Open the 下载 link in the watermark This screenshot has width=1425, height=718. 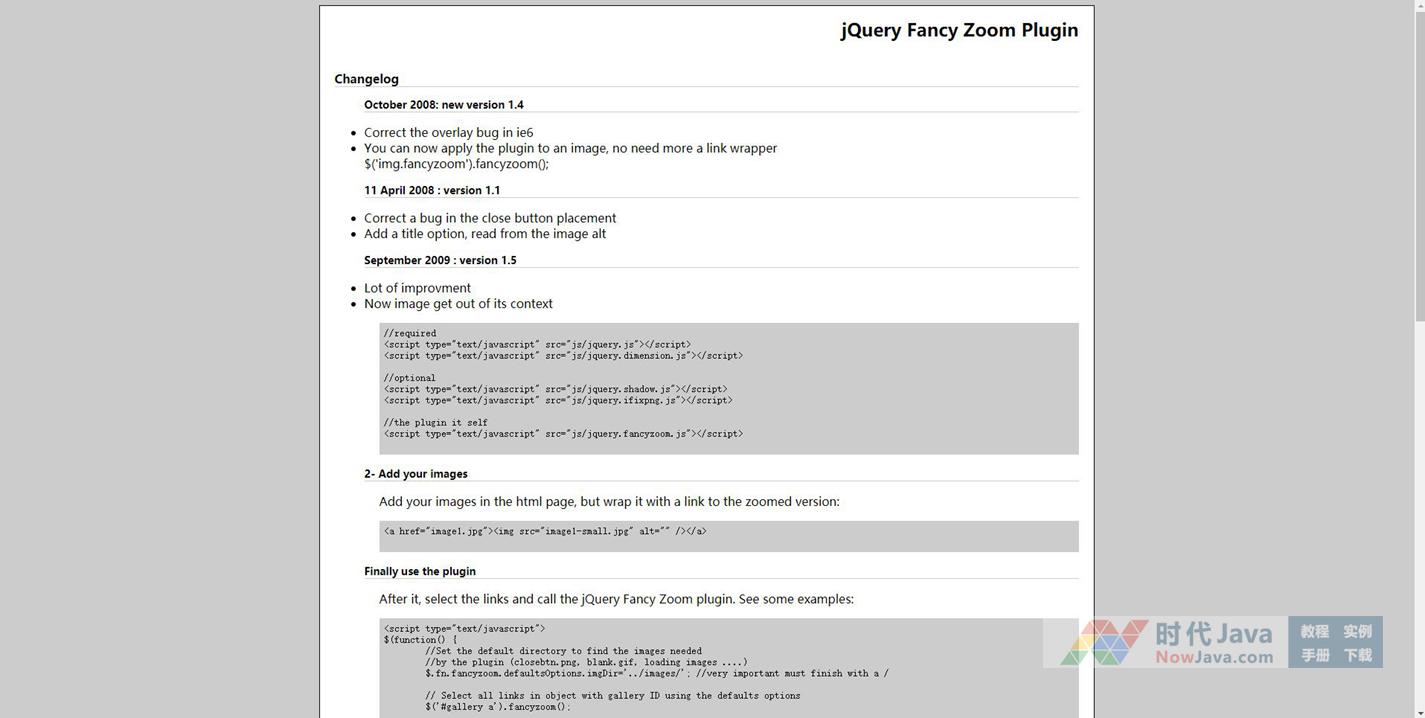(x=1357, y=655)
